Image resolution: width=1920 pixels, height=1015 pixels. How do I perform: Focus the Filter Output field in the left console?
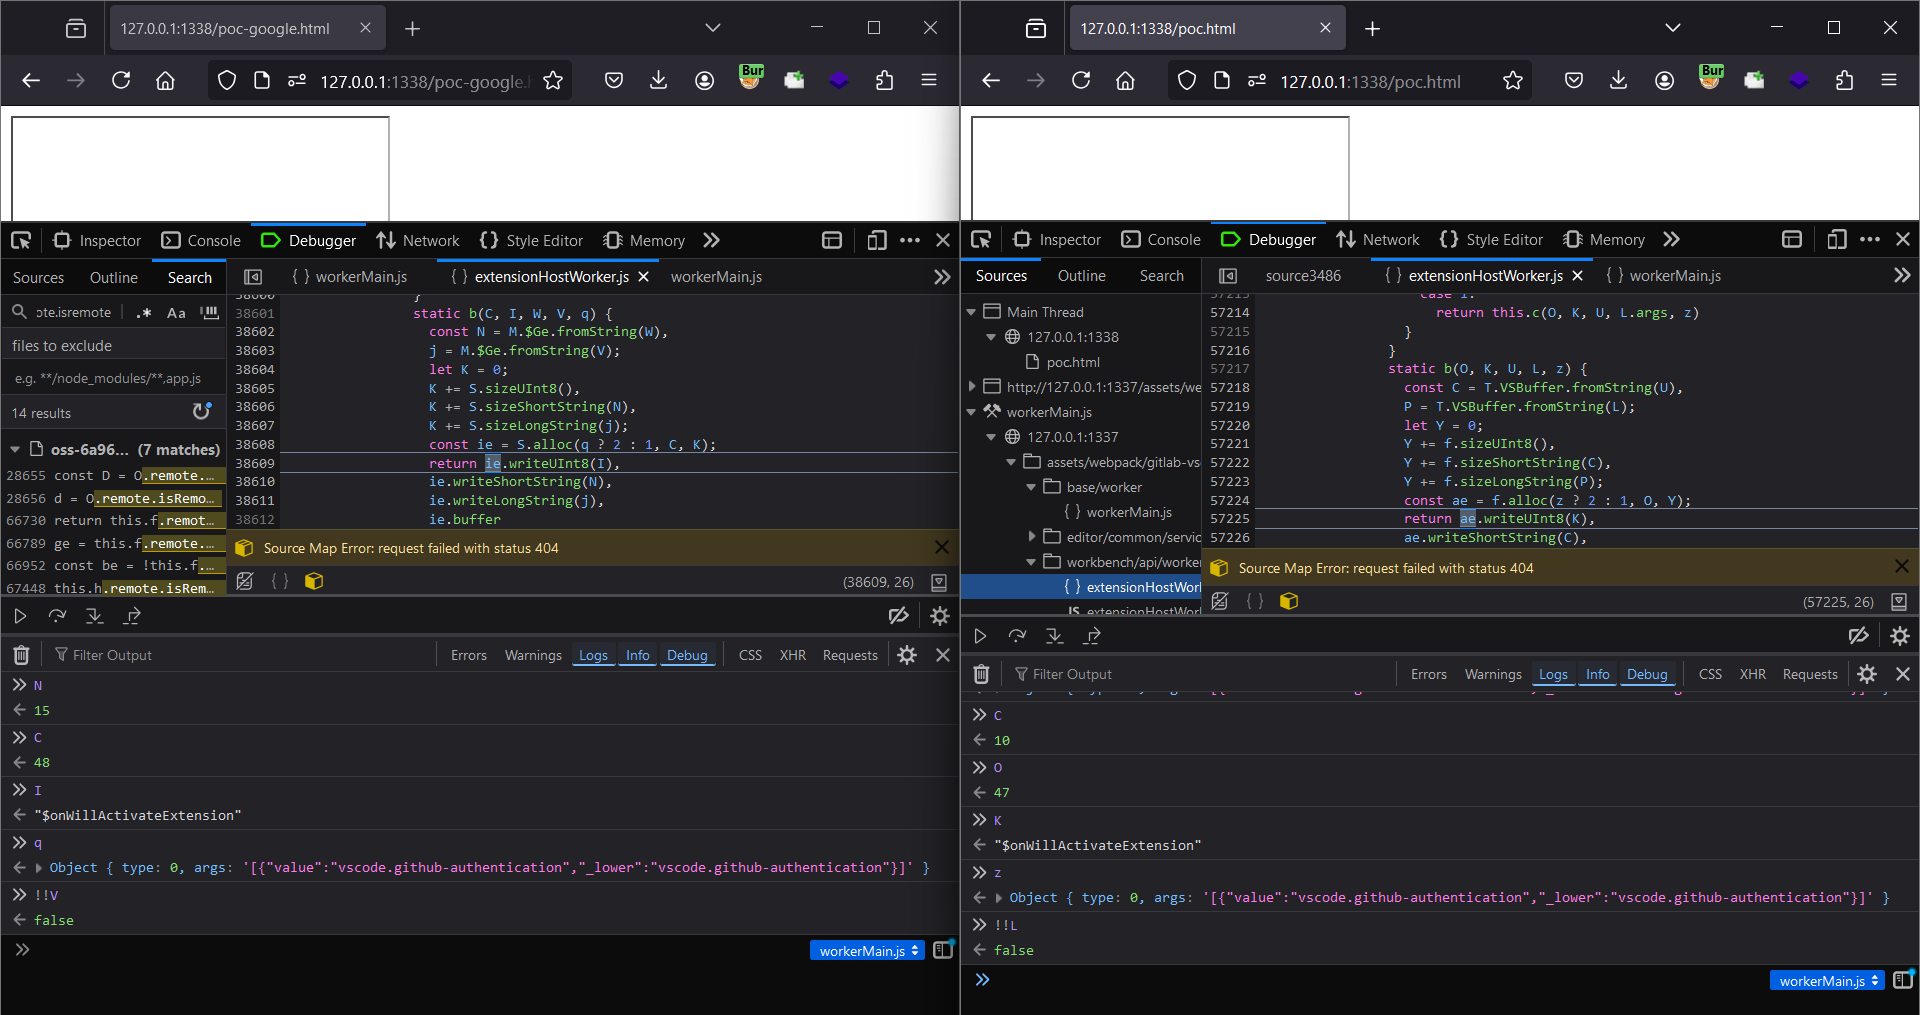[x=240, y=655]
